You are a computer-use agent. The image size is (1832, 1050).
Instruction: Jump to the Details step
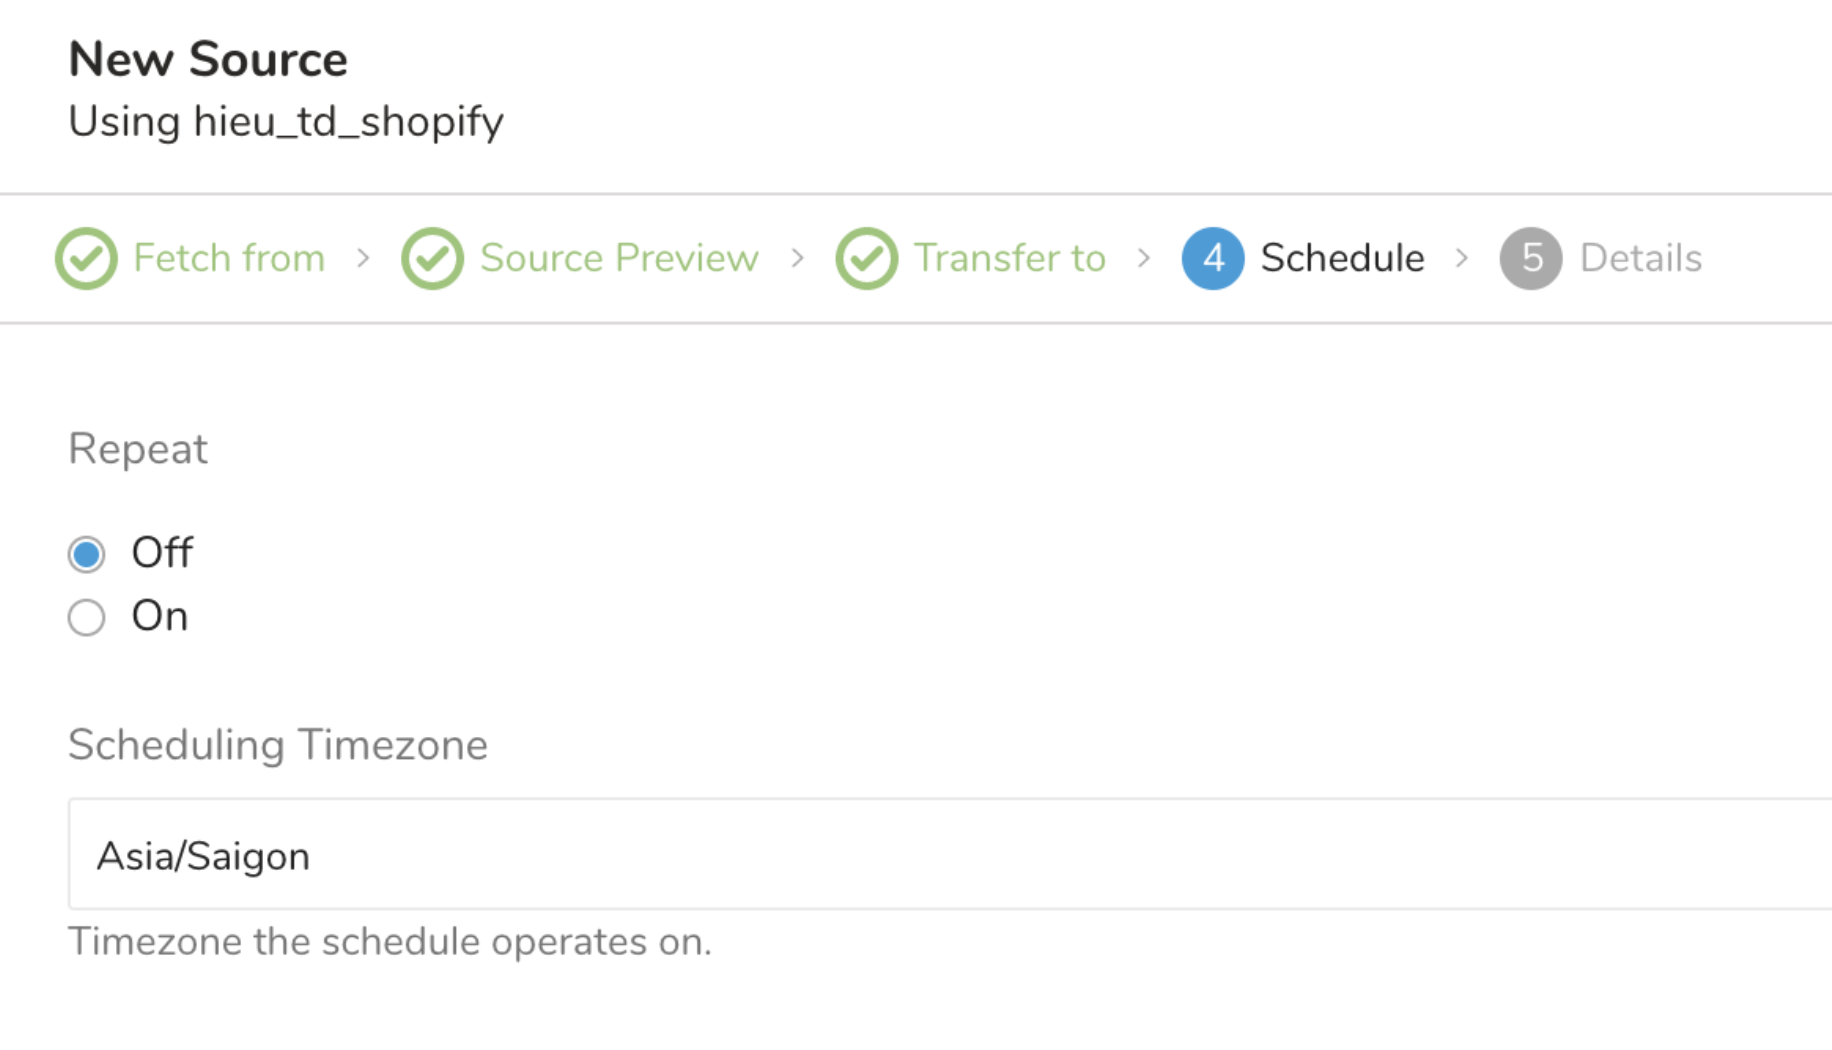(1640, 258)
